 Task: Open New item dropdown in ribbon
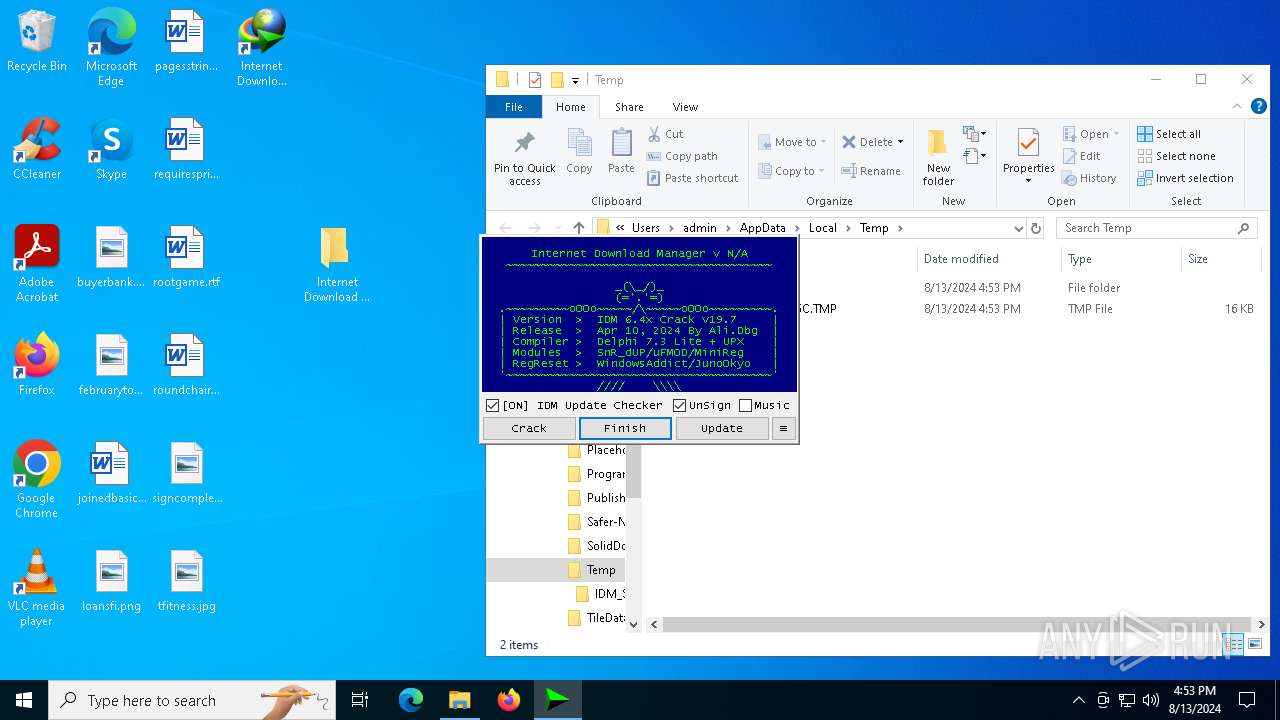click(x=974, y=133)
